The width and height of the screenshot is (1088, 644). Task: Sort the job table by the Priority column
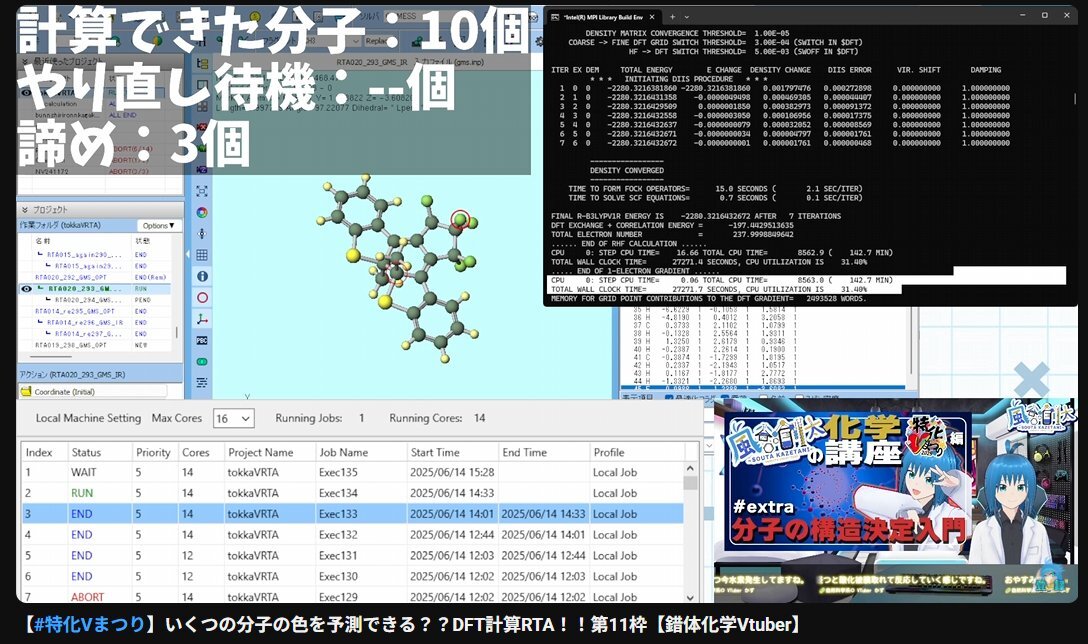(x=153, y=452)
